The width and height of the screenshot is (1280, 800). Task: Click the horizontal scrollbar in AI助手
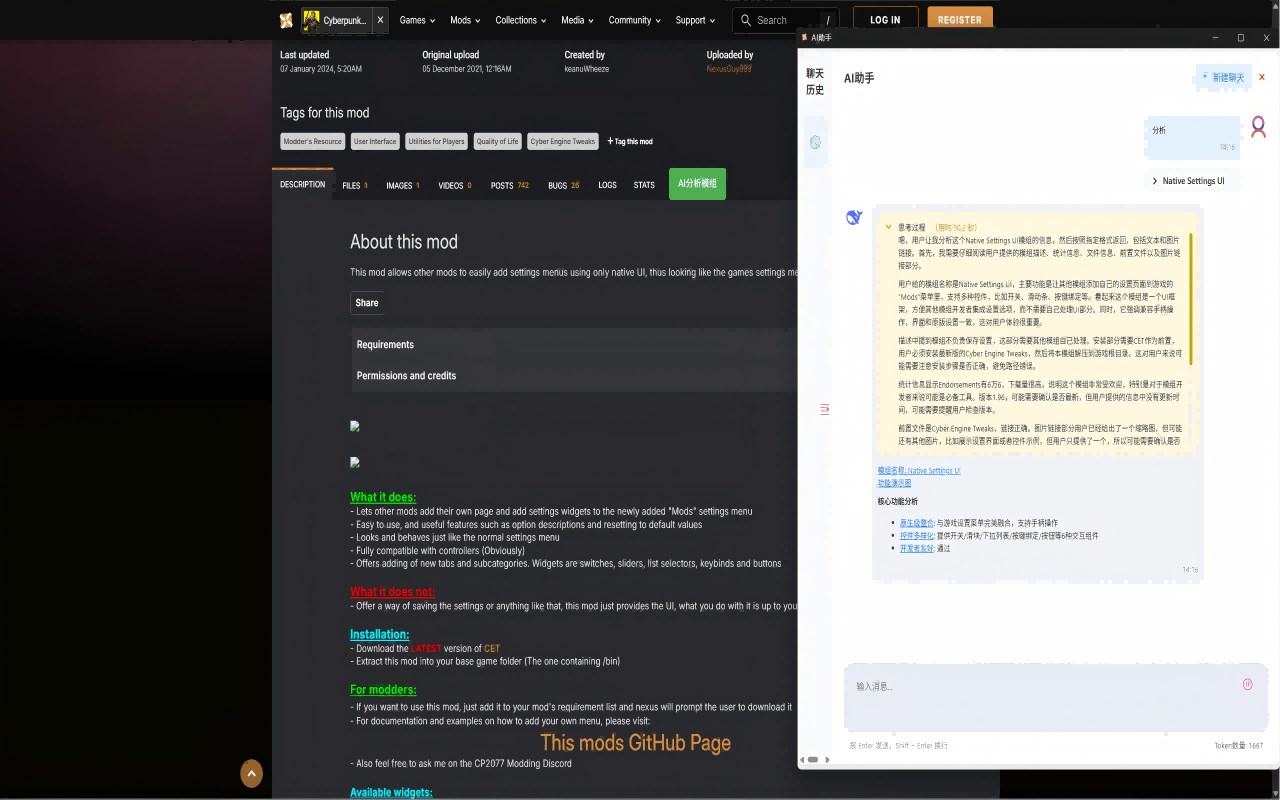click(x=813, y=760)
